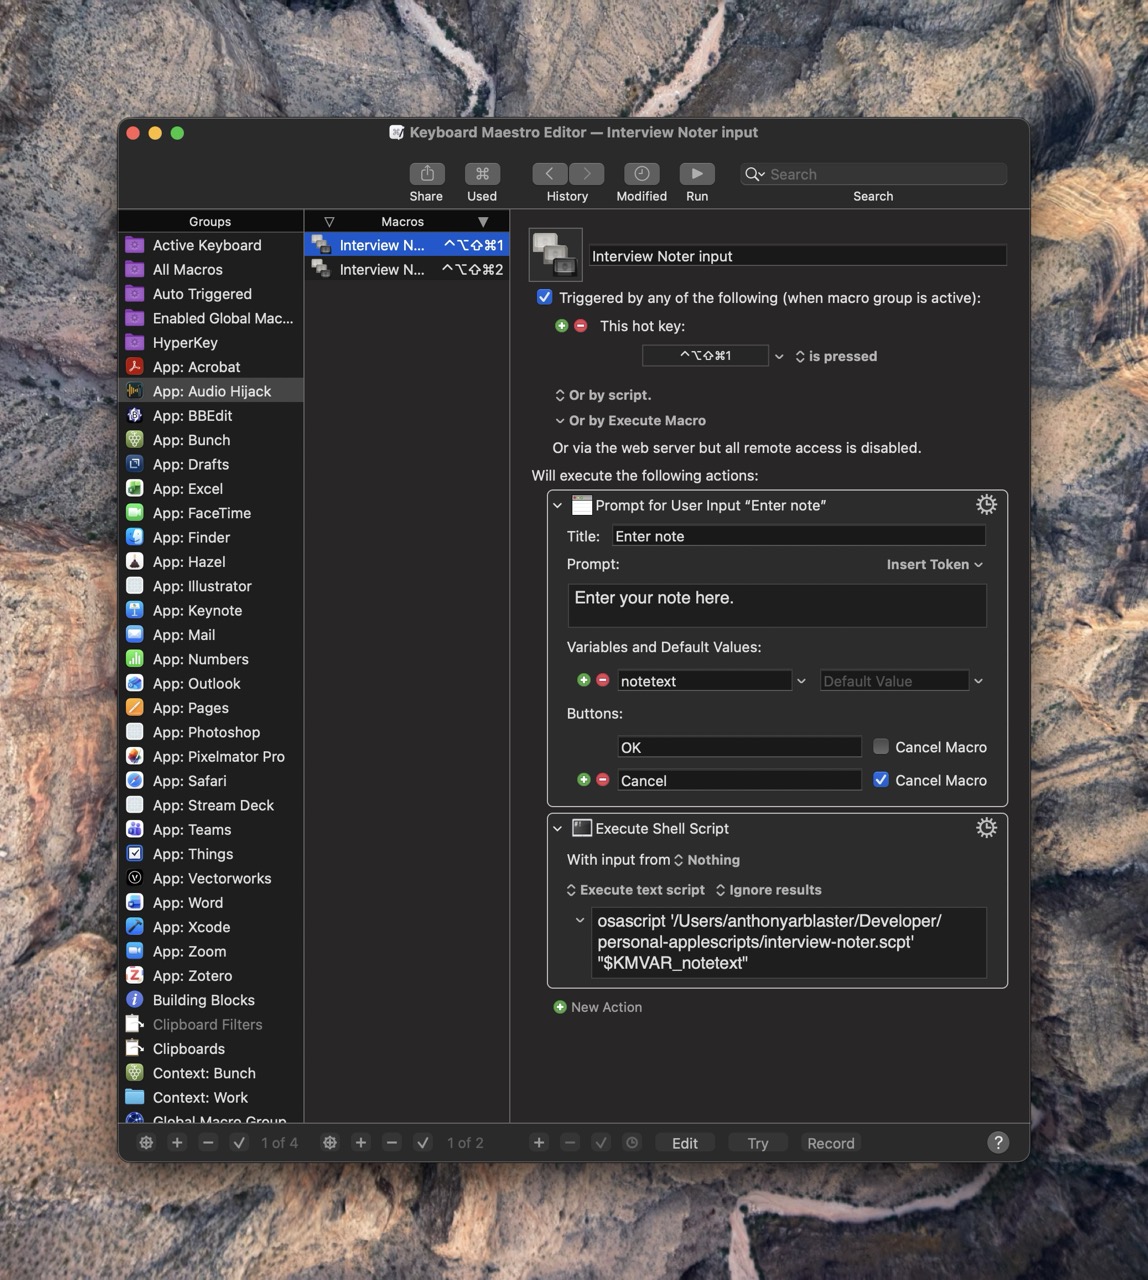Click red minus to remove the Cancel button
Screen dimensions: 1148x1280
tap(602, 780)
